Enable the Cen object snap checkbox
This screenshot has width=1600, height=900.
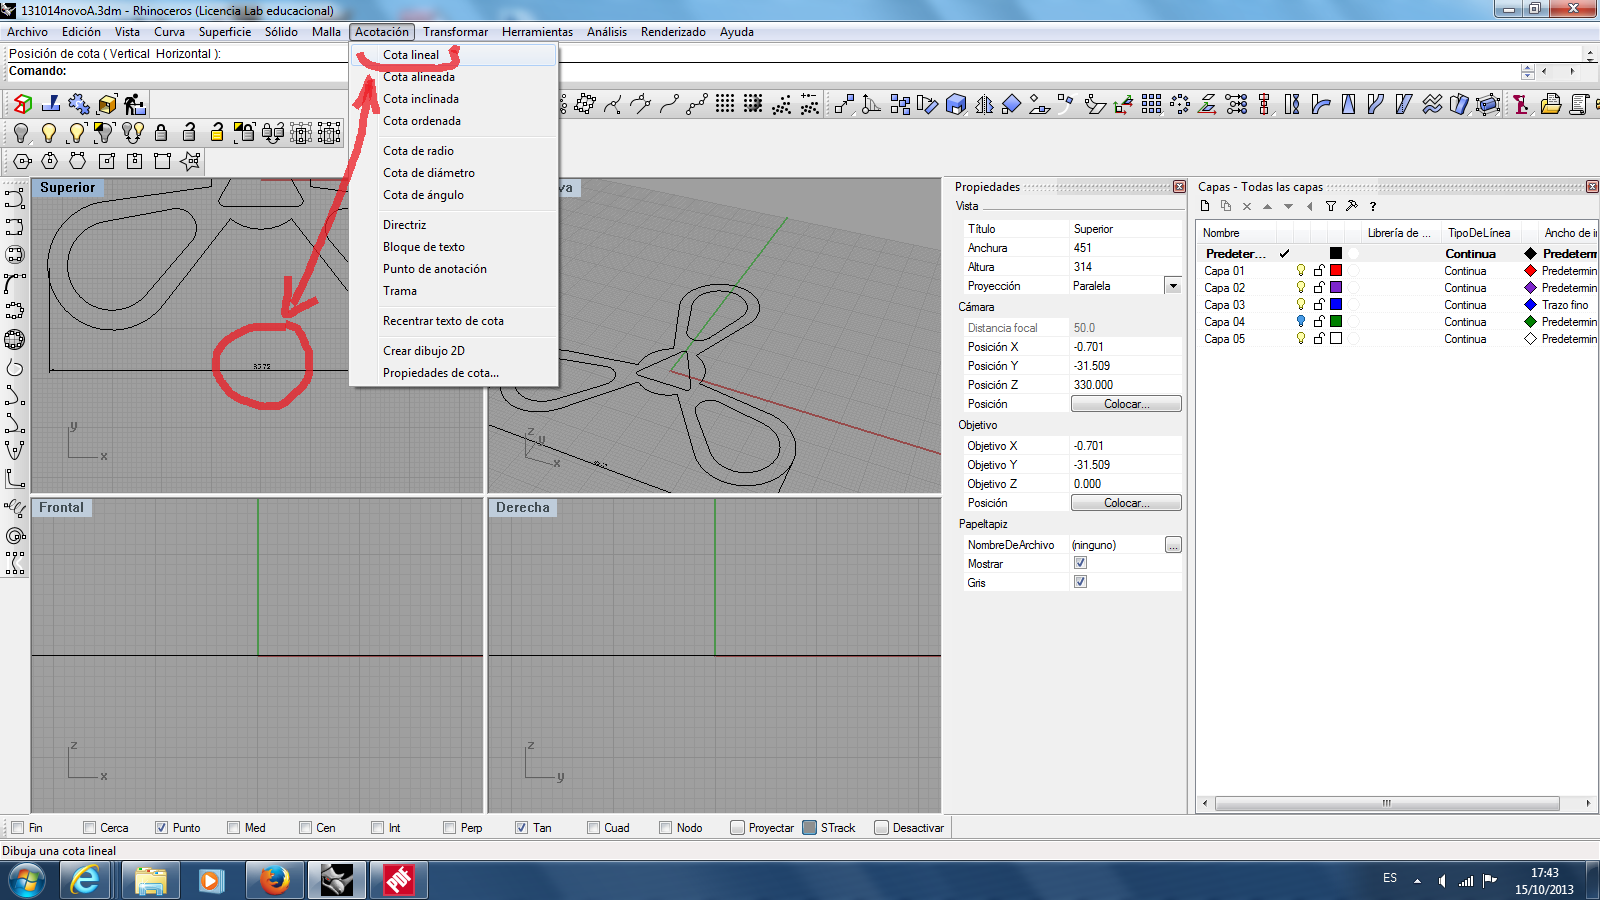coord(305,827)
